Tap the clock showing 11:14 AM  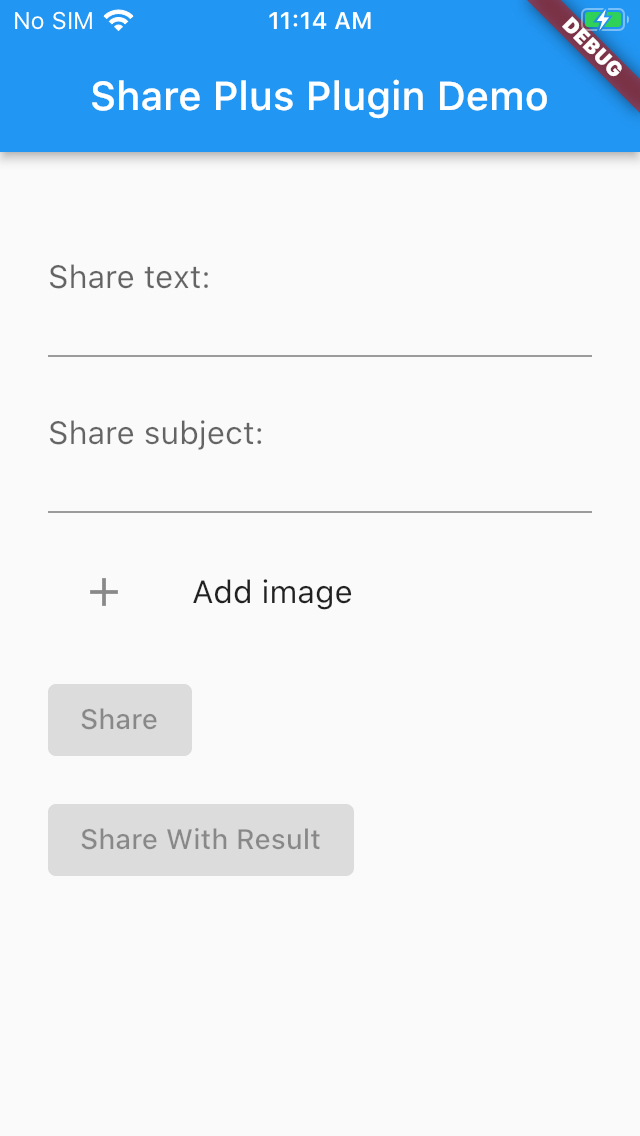pyautogui.click(x=320, y=20)
